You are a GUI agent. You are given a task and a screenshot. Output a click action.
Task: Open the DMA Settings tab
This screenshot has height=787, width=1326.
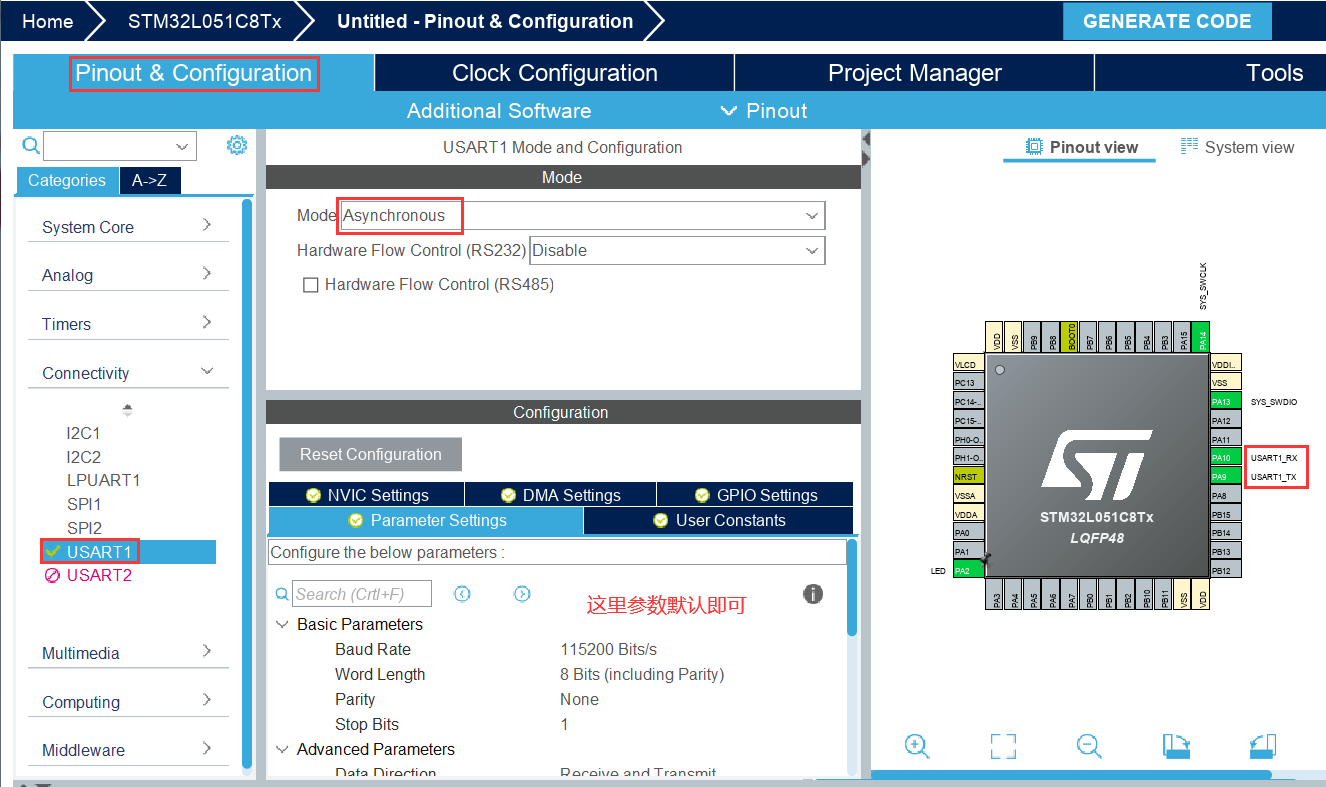(560, 495)
